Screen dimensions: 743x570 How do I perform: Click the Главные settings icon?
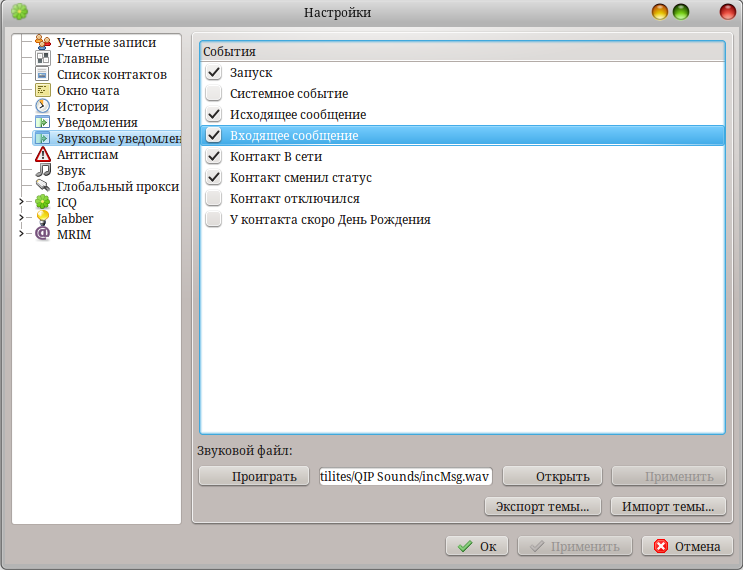coord(43,58)
